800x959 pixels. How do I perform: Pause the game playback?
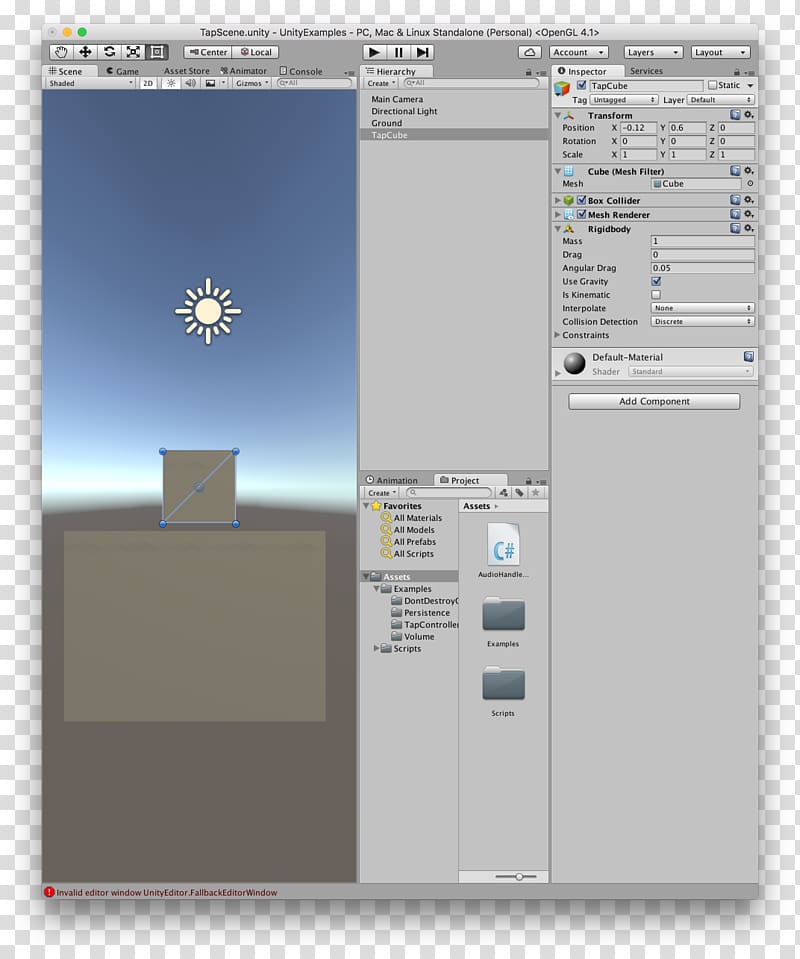pos(398,53)
